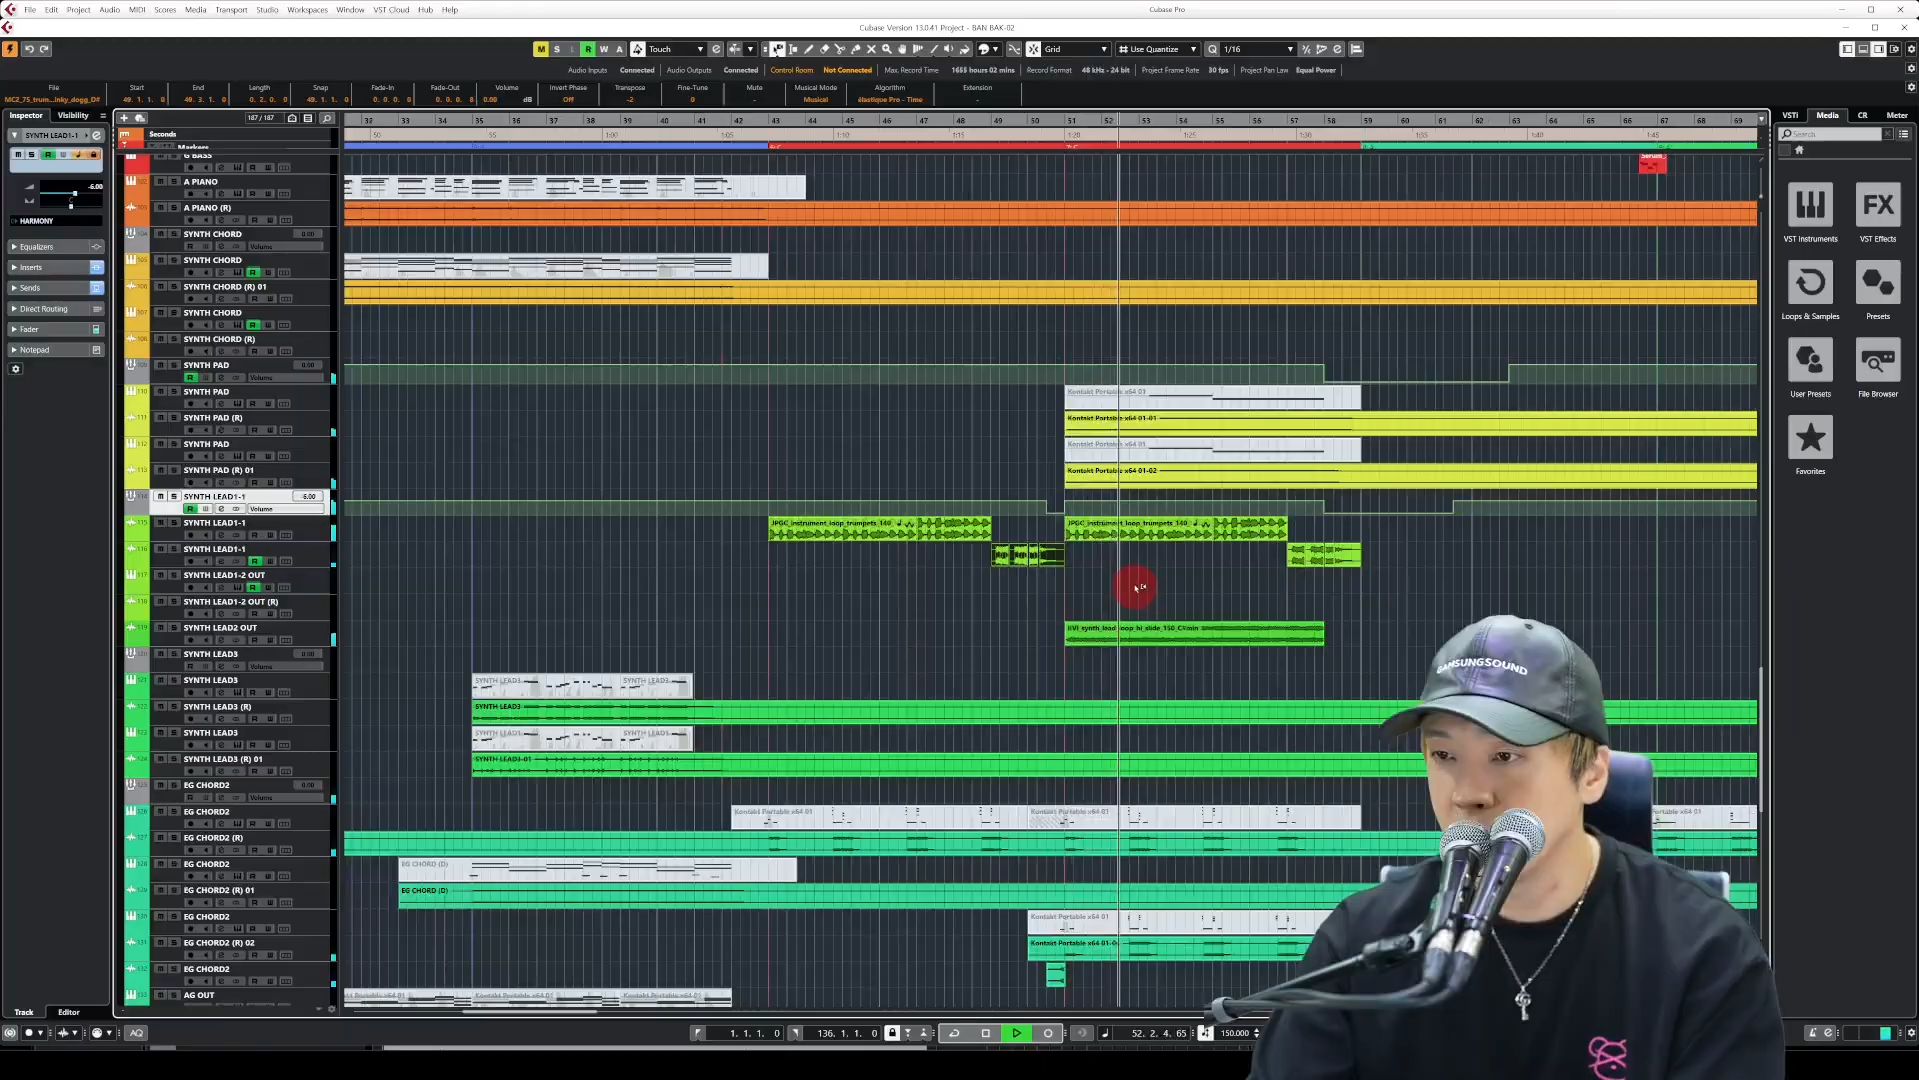1919x1080 pixels.
Task: Select the Glue tool
Action: point(855,49)
